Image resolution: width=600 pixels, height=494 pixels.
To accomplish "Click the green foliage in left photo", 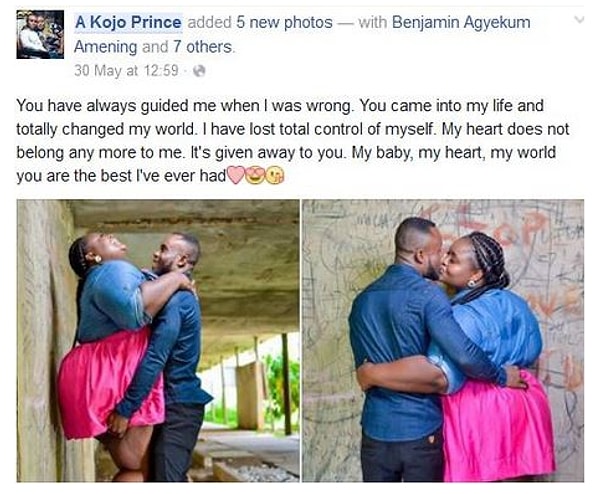I will (x=281, y=386).
